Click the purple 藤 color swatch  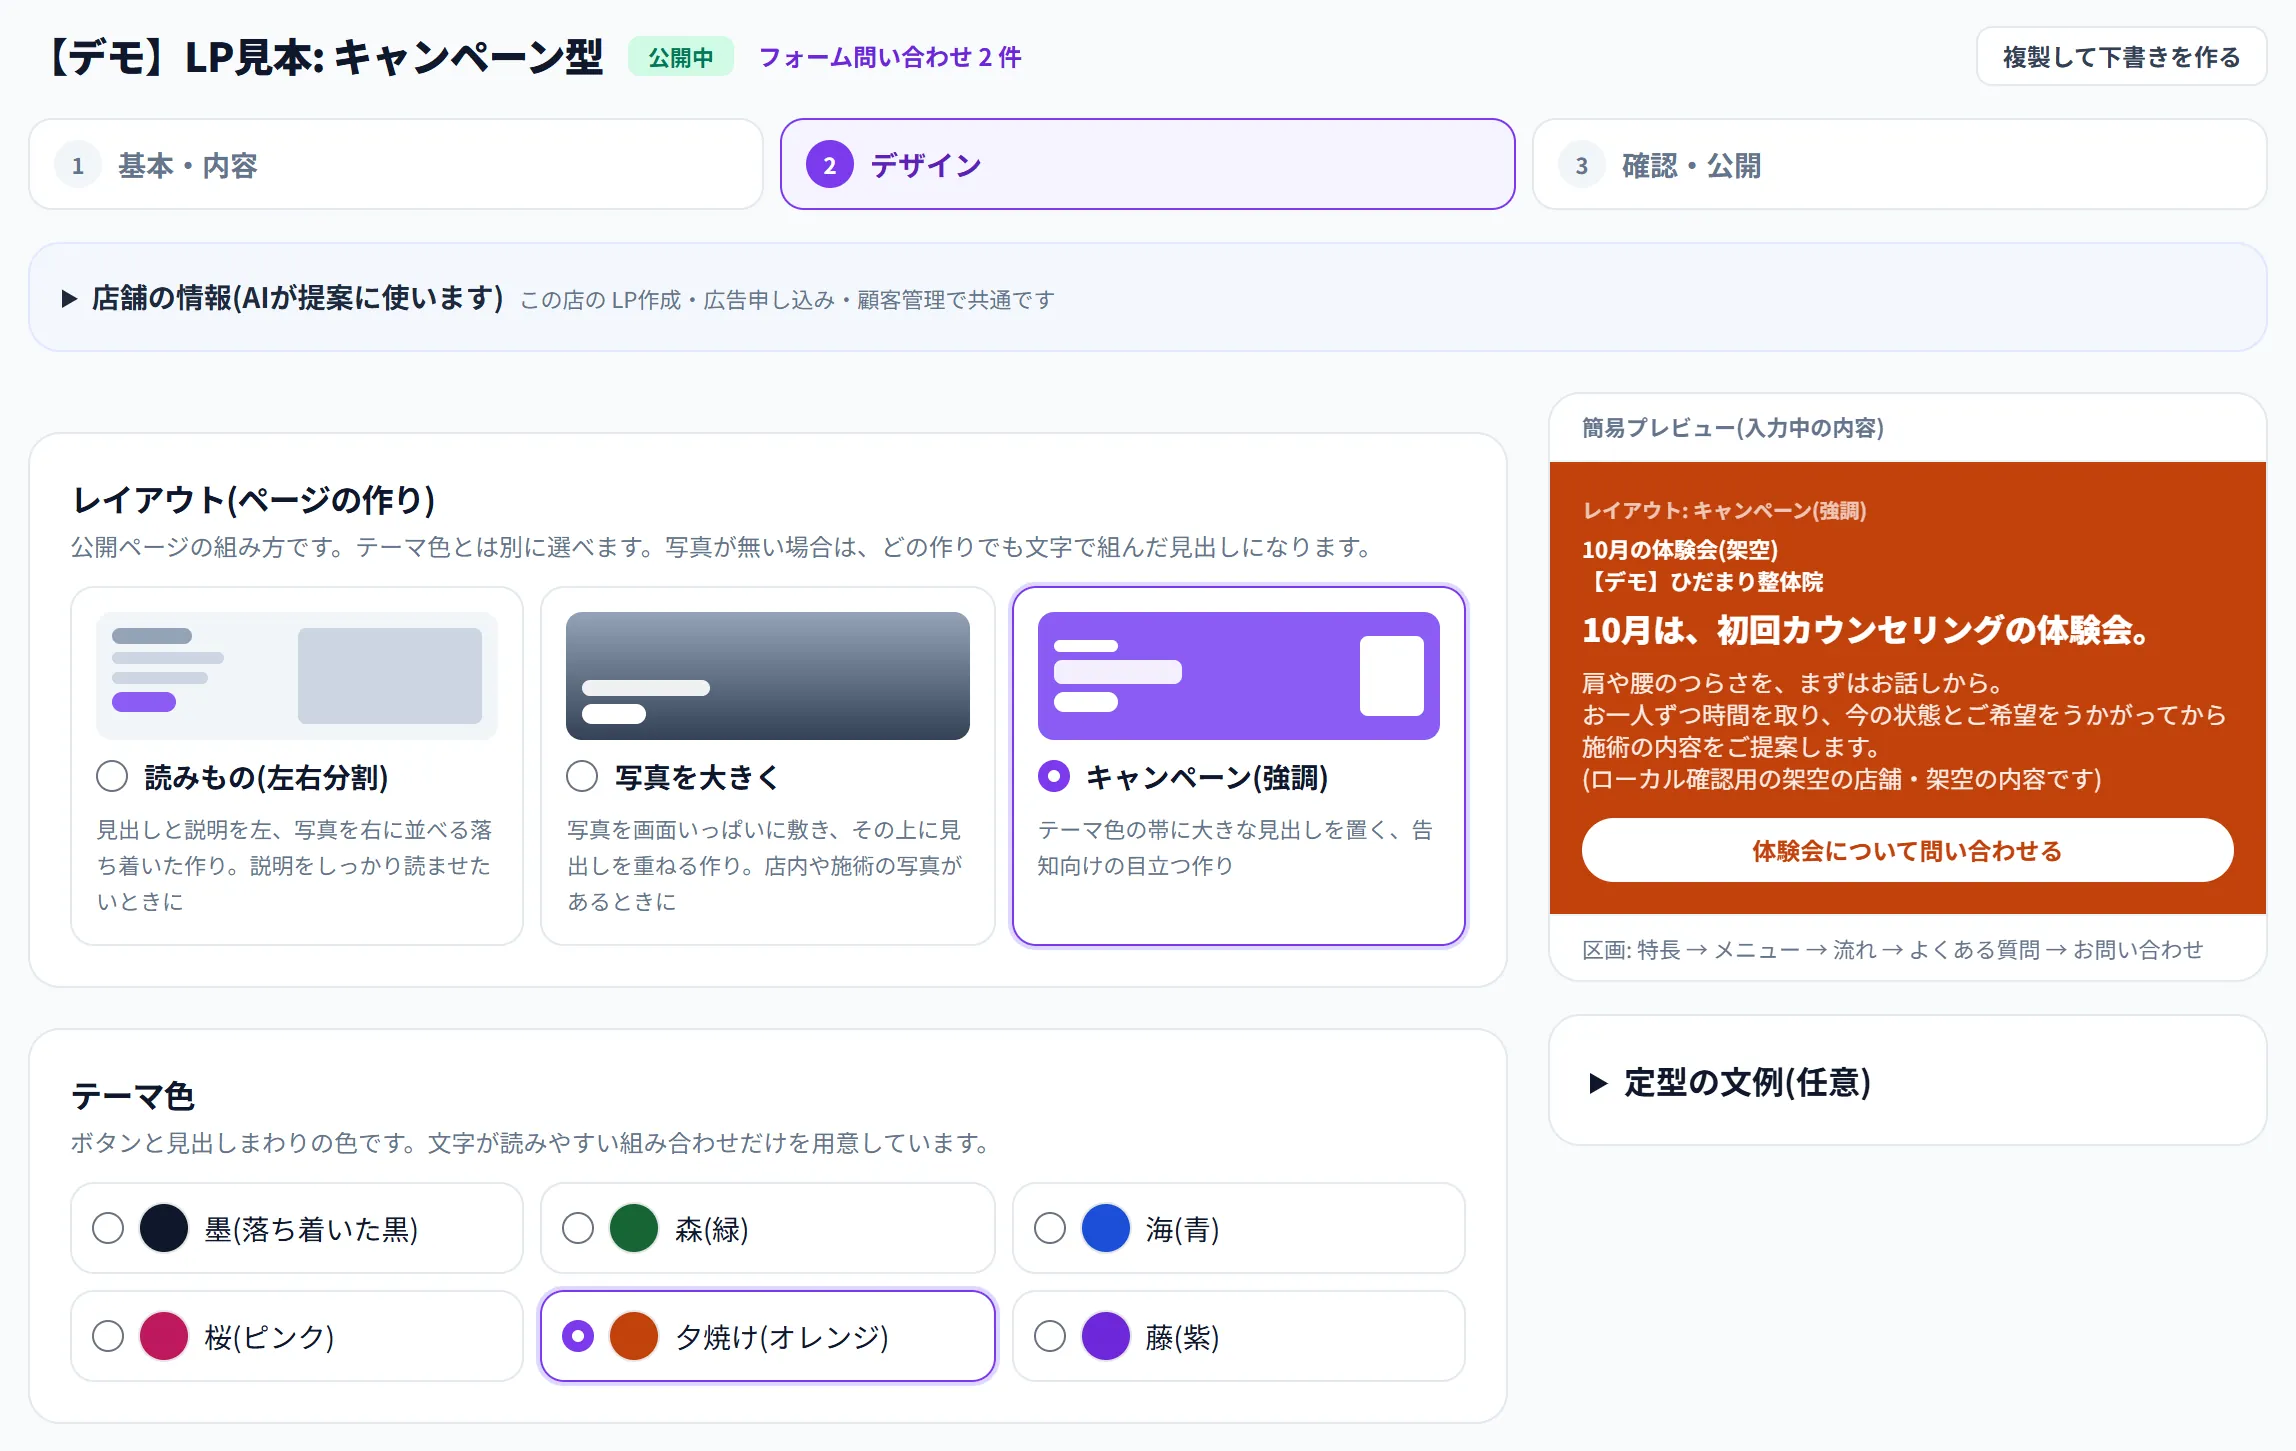click(x=1106, y=1336)
